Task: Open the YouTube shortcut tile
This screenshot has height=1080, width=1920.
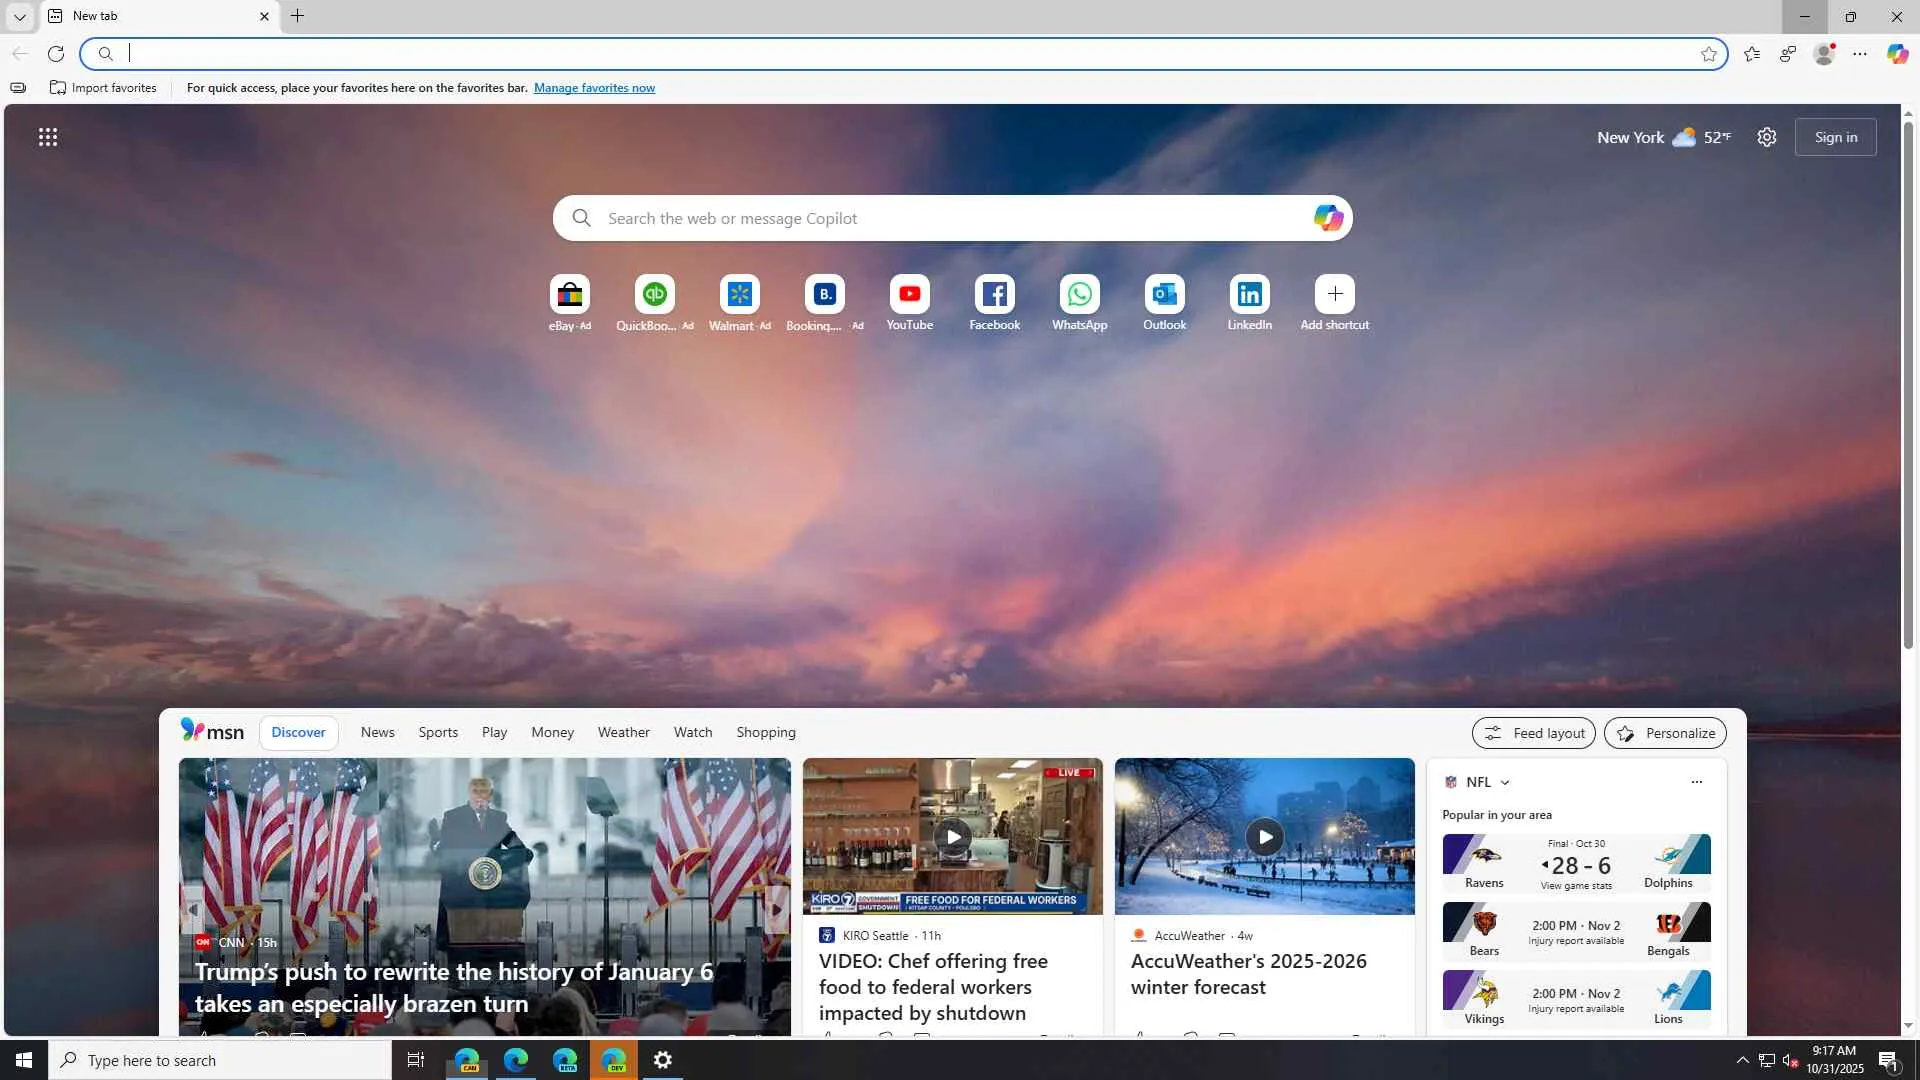Action: [909, 294]
